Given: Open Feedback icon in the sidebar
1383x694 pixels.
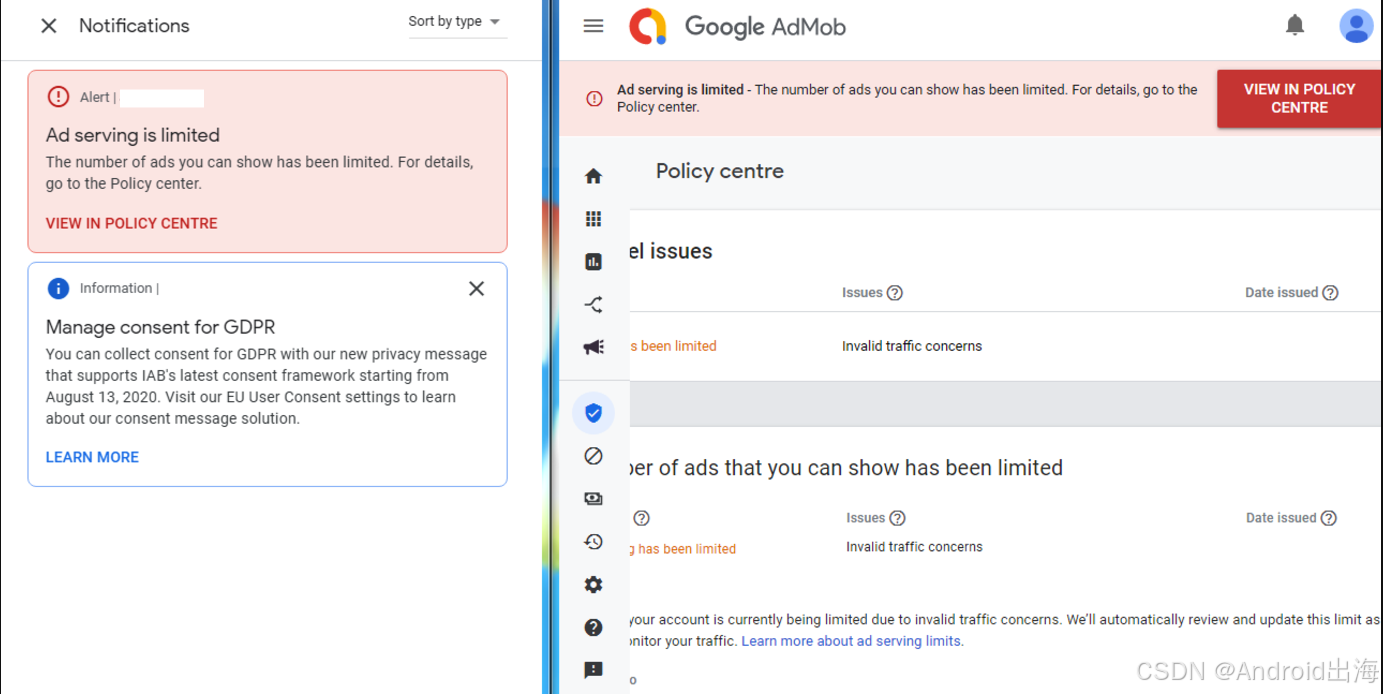Looking at the screenshot, I should [x=593, y=670].
